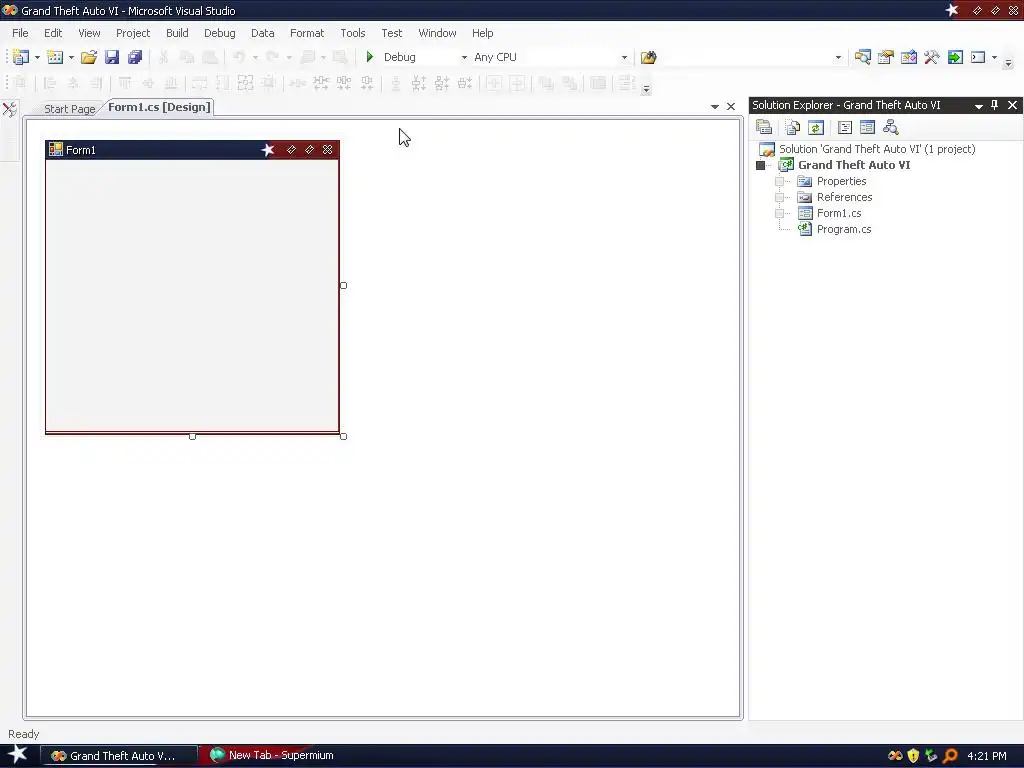Image resolution: width=1024 pixels, height=768 pixels.
Task: Select the Form1.cs [Design] tab
Action: pyautogui.click(x=159, y=107)
